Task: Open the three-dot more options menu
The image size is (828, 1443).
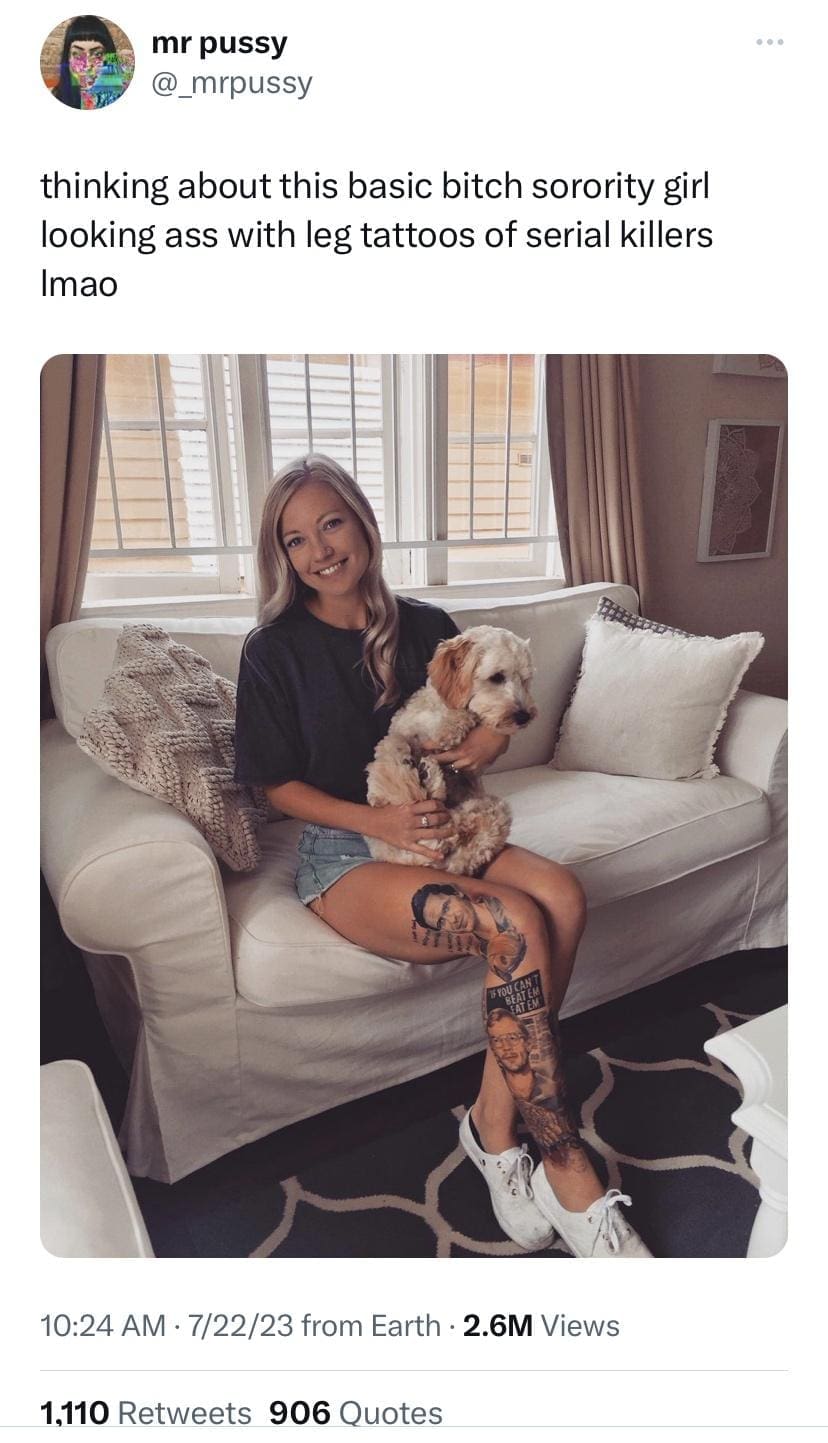Action: point(770,42)
